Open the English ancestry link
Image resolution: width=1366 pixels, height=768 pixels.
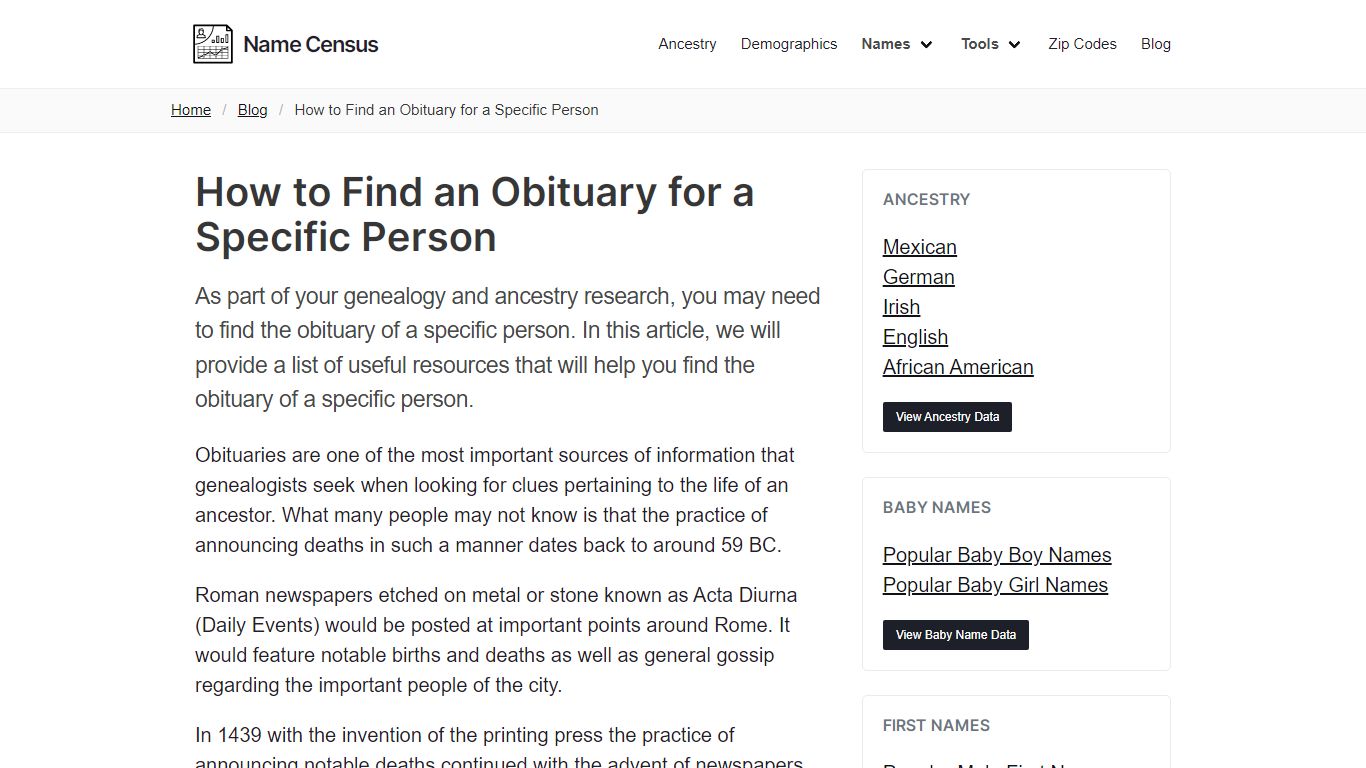915,337
